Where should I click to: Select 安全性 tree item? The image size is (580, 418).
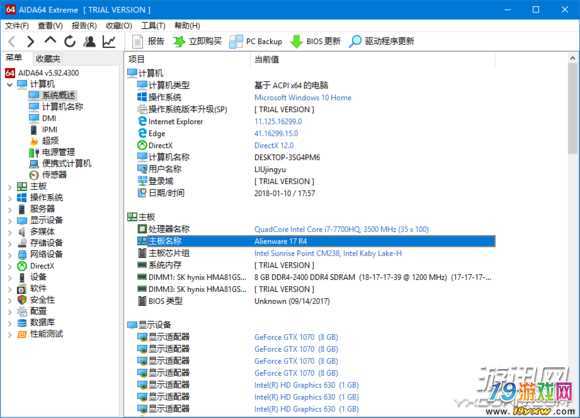[42, 300]
